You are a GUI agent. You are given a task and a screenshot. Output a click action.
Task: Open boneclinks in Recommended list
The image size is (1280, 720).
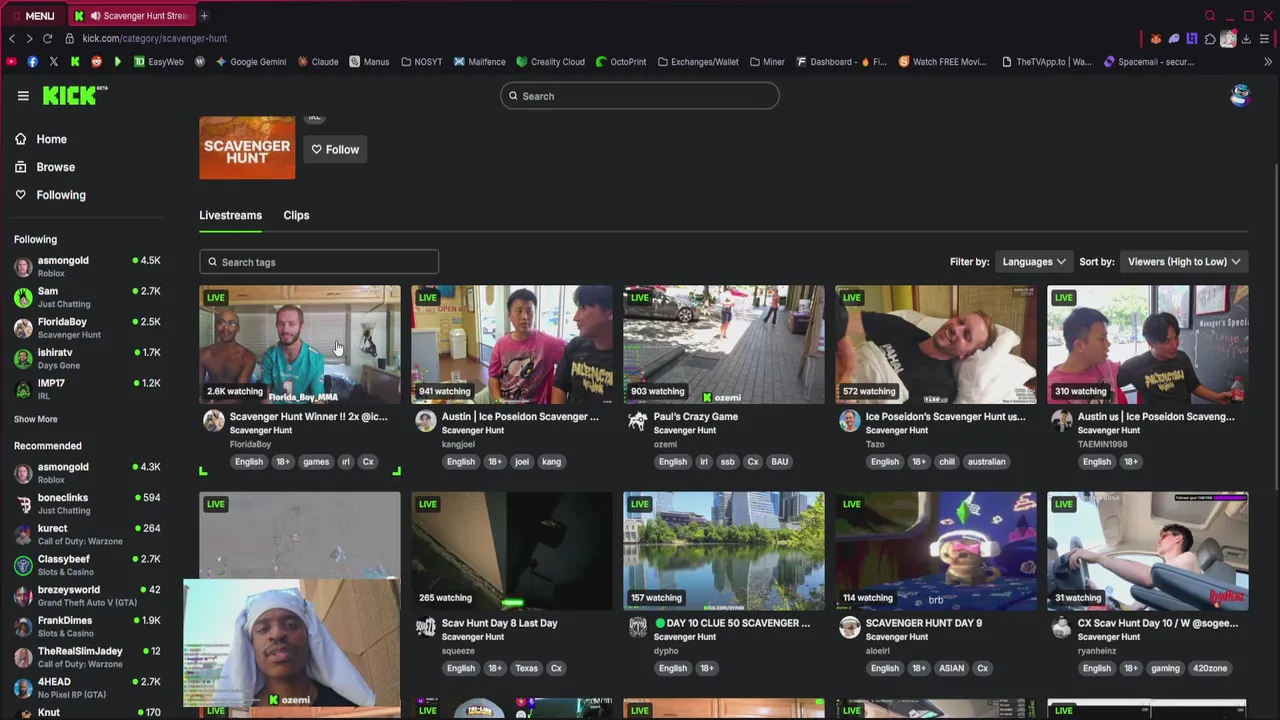point(87,504)
